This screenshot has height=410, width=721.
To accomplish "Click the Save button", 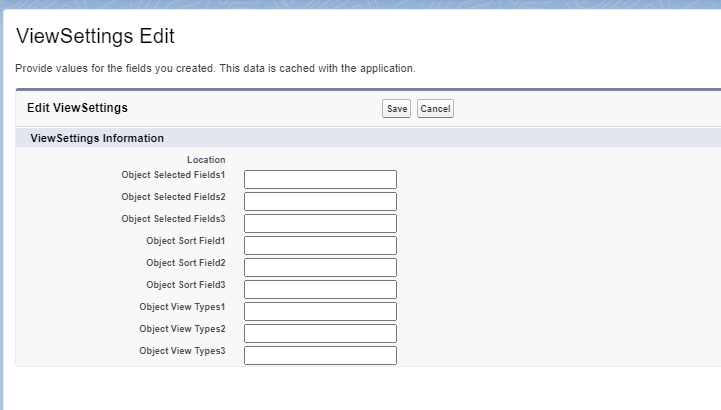I will 396,109.
